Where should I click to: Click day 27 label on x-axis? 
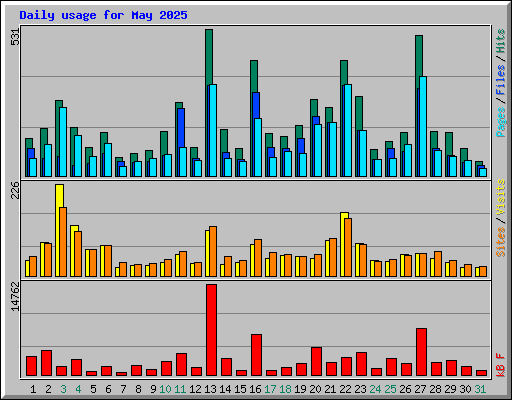420,389
